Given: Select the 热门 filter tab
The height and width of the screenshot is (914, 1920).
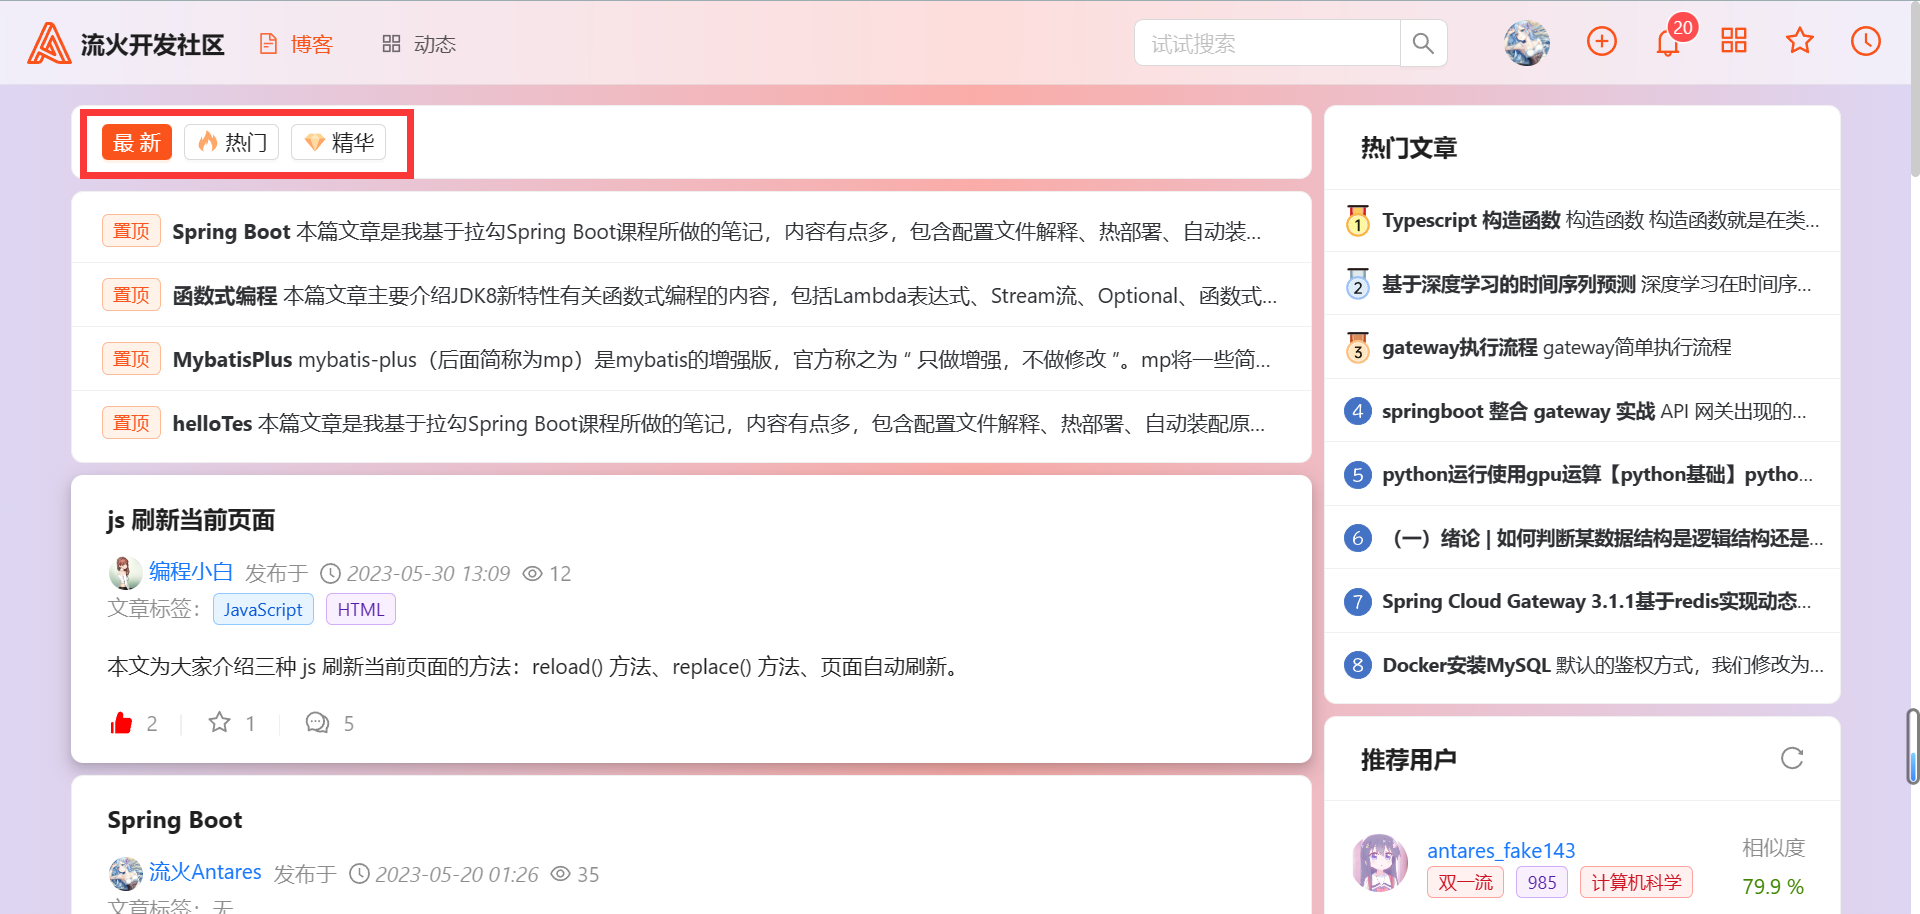Looking at the screenshot, I should click(232, 142).
